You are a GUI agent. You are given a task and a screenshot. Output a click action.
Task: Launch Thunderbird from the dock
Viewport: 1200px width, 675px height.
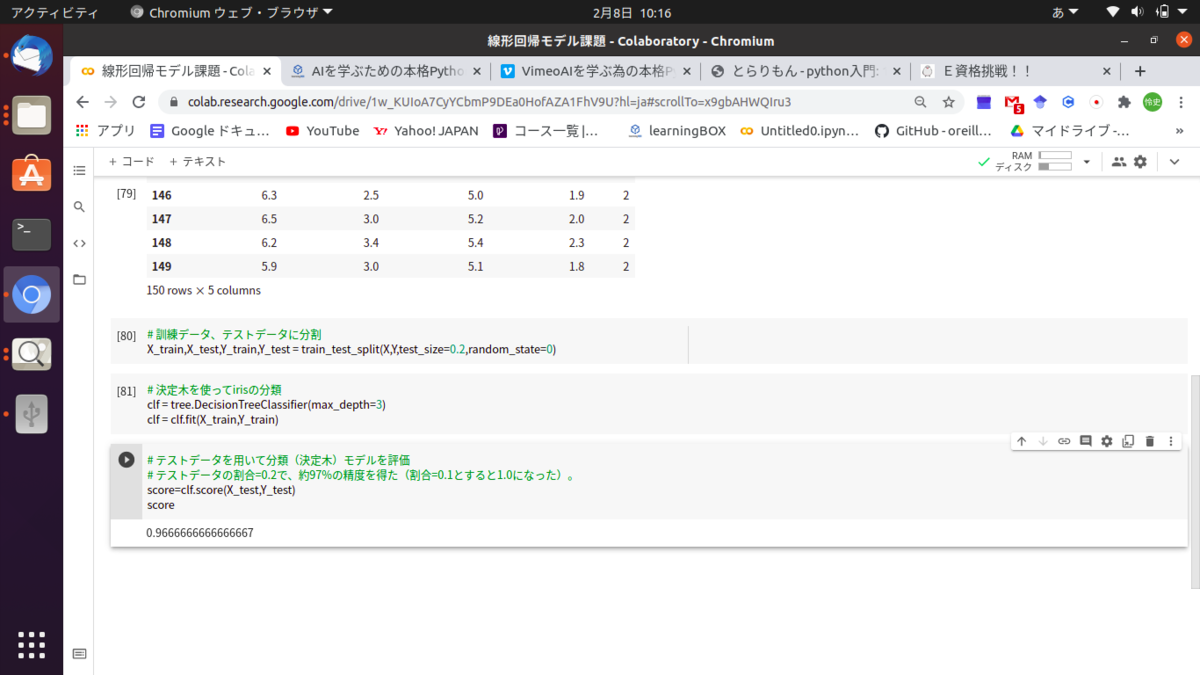(x=32, y=56)
